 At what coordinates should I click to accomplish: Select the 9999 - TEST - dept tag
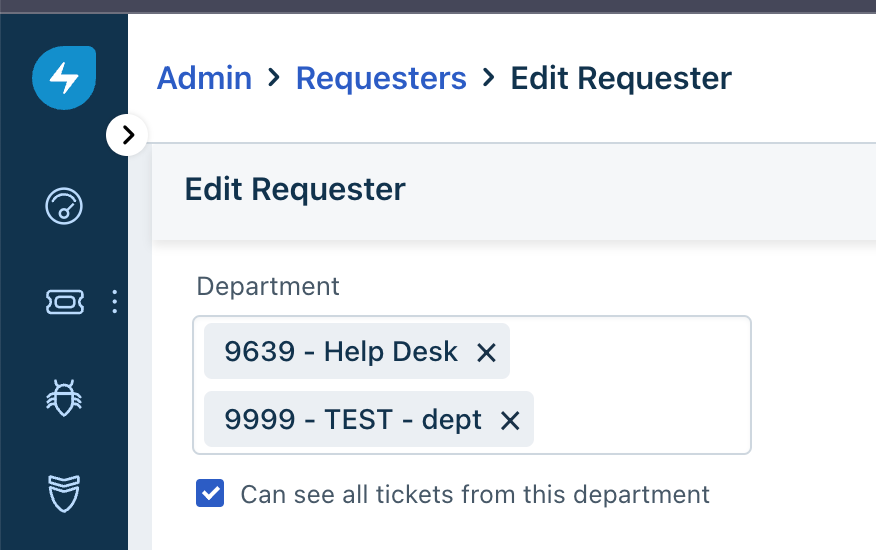click(352, 419)
